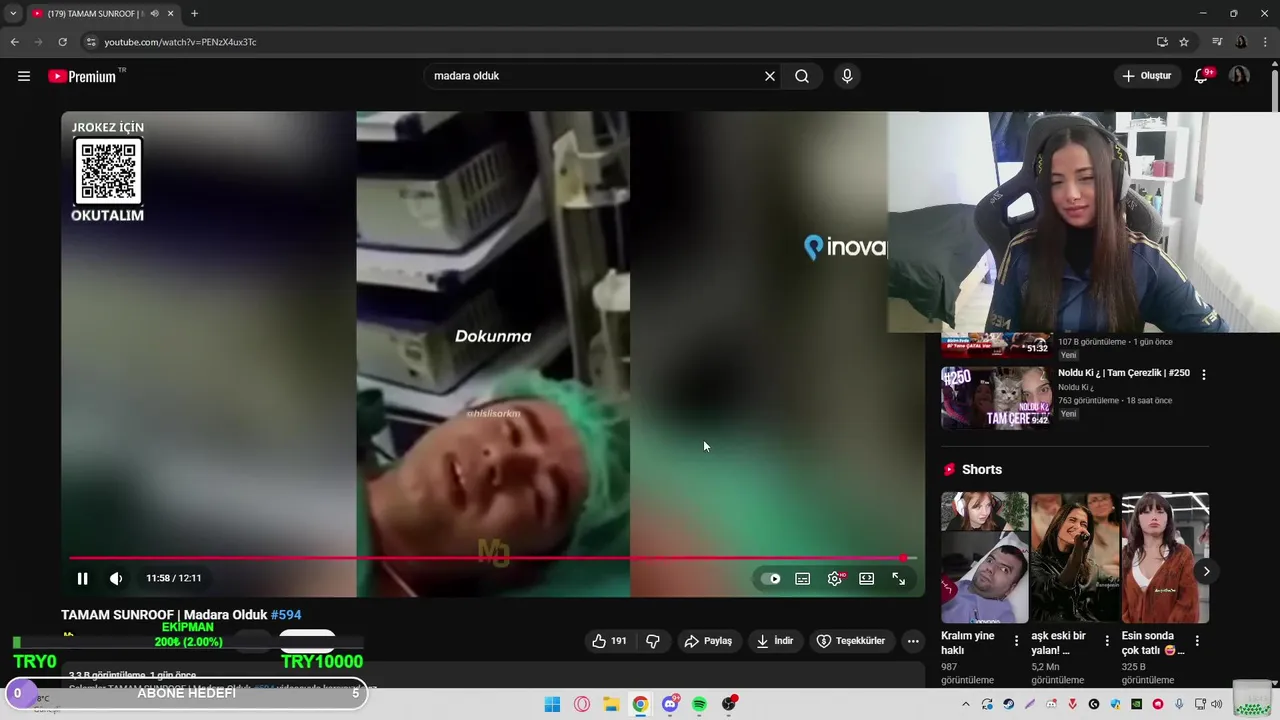The width and height of the screenshot is (1280, 720).
Task: Open the #594 hashtag link in title
Action: point(286,615)
